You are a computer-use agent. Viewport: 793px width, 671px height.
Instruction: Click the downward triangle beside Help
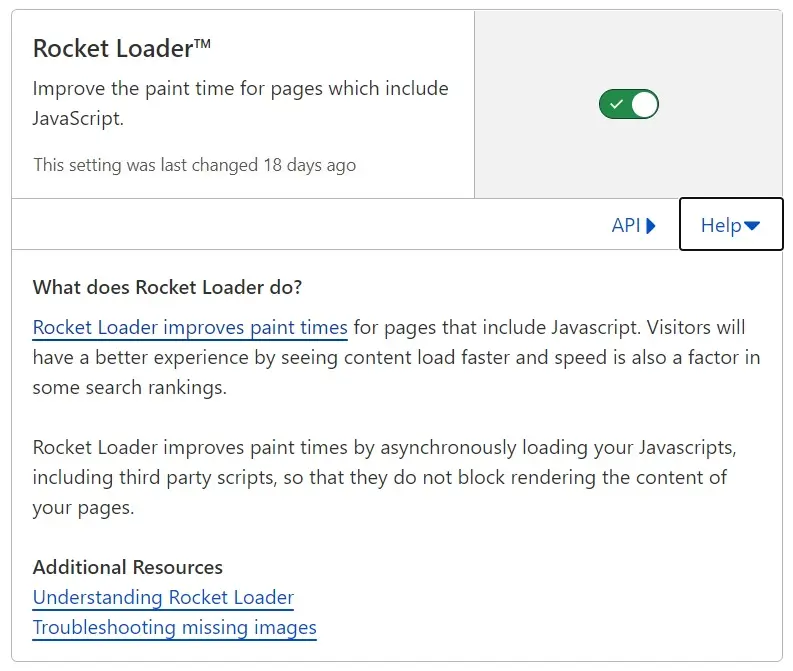pos(752,226)
